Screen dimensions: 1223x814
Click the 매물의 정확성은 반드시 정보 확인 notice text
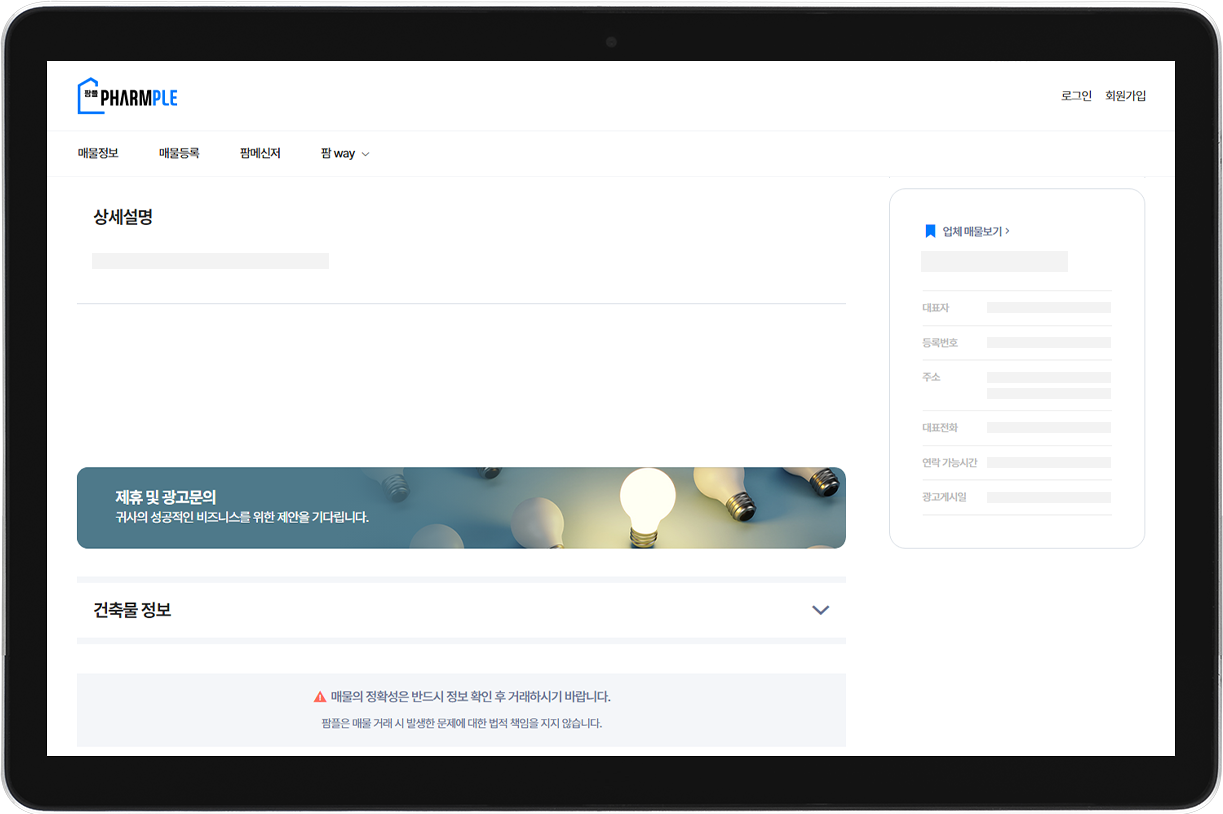[470, 697]
